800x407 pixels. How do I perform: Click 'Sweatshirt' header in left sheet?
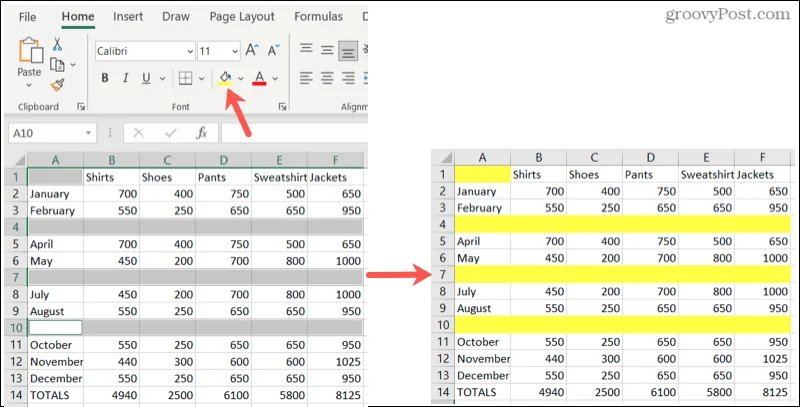pyautogui.click(x=280, y=177)
